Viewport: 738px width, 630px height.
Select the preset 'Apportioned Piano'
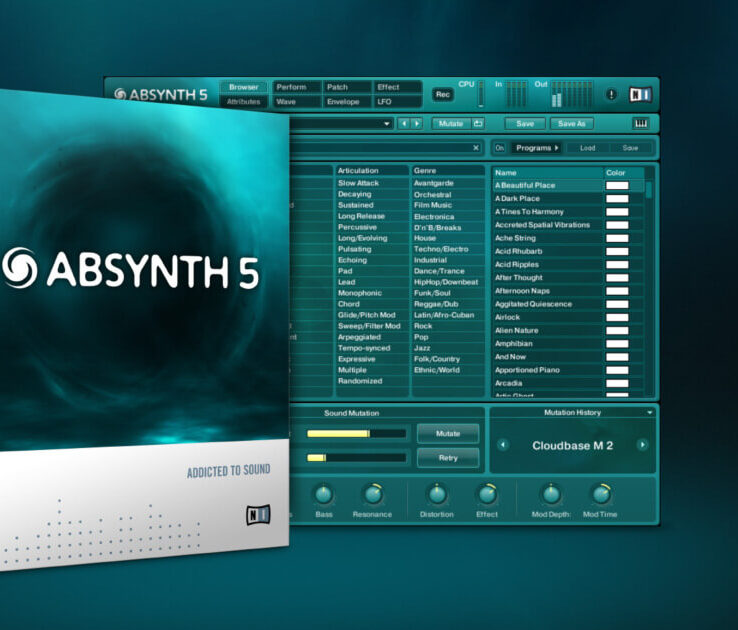(x=548, y=370)
